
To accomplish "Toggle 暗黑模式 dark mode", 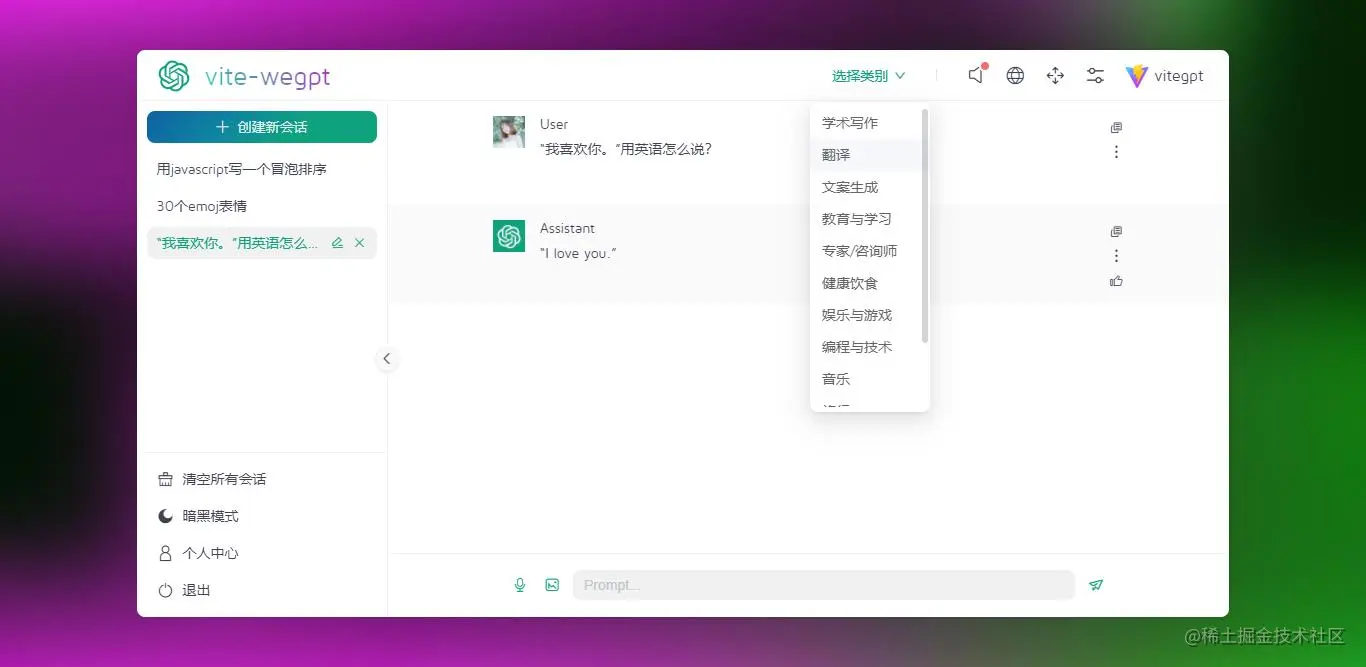I will pyautogui.click(x=199, y=516).
